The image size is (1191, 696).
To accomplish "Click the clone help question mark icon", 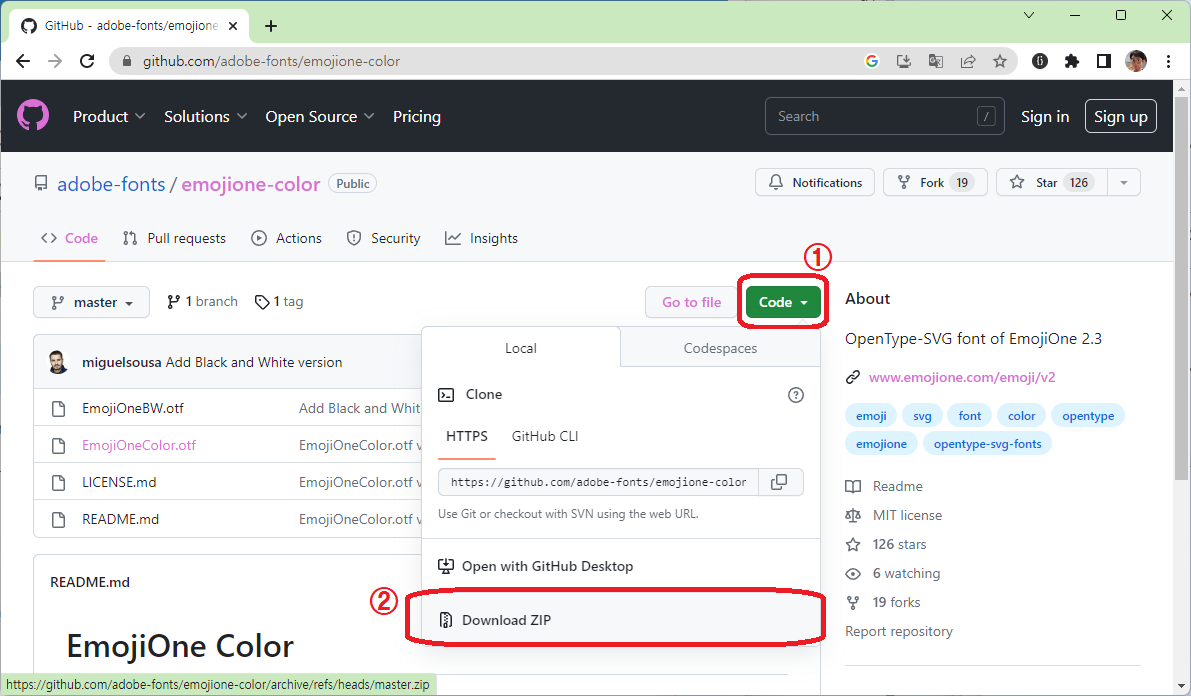I will pyautogui.click(x=795, y=395).
